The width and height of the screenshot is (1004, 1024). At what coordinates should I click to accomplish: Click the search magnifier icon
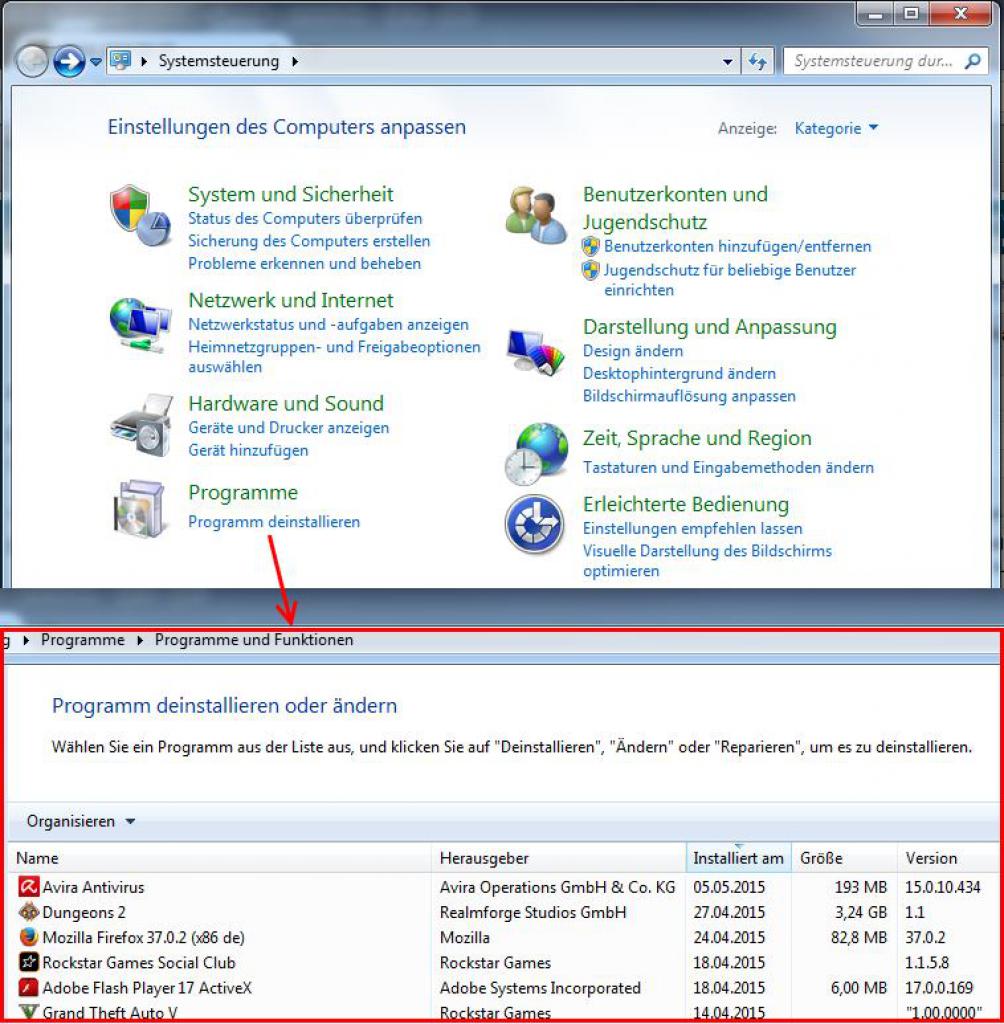click(973, 61)
